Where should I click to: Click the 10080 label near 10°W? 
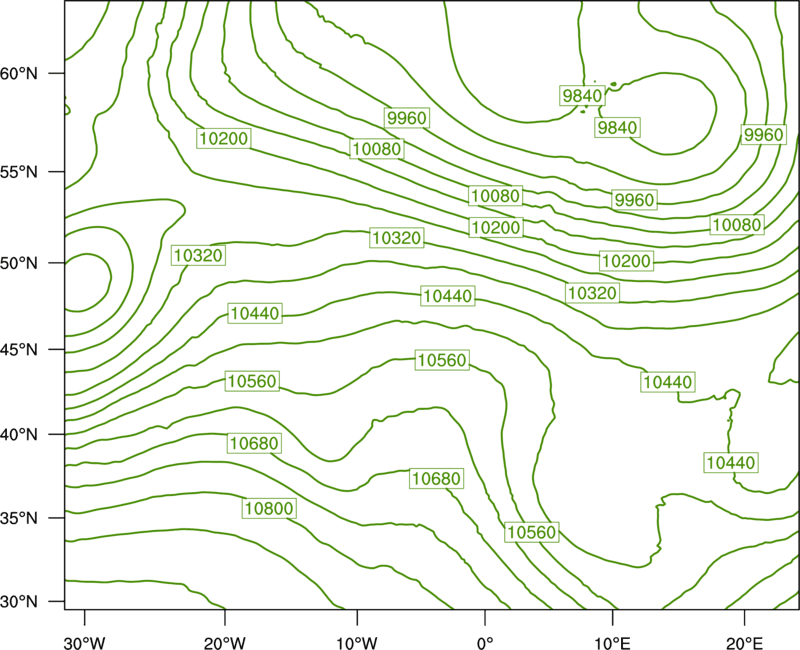377,149
